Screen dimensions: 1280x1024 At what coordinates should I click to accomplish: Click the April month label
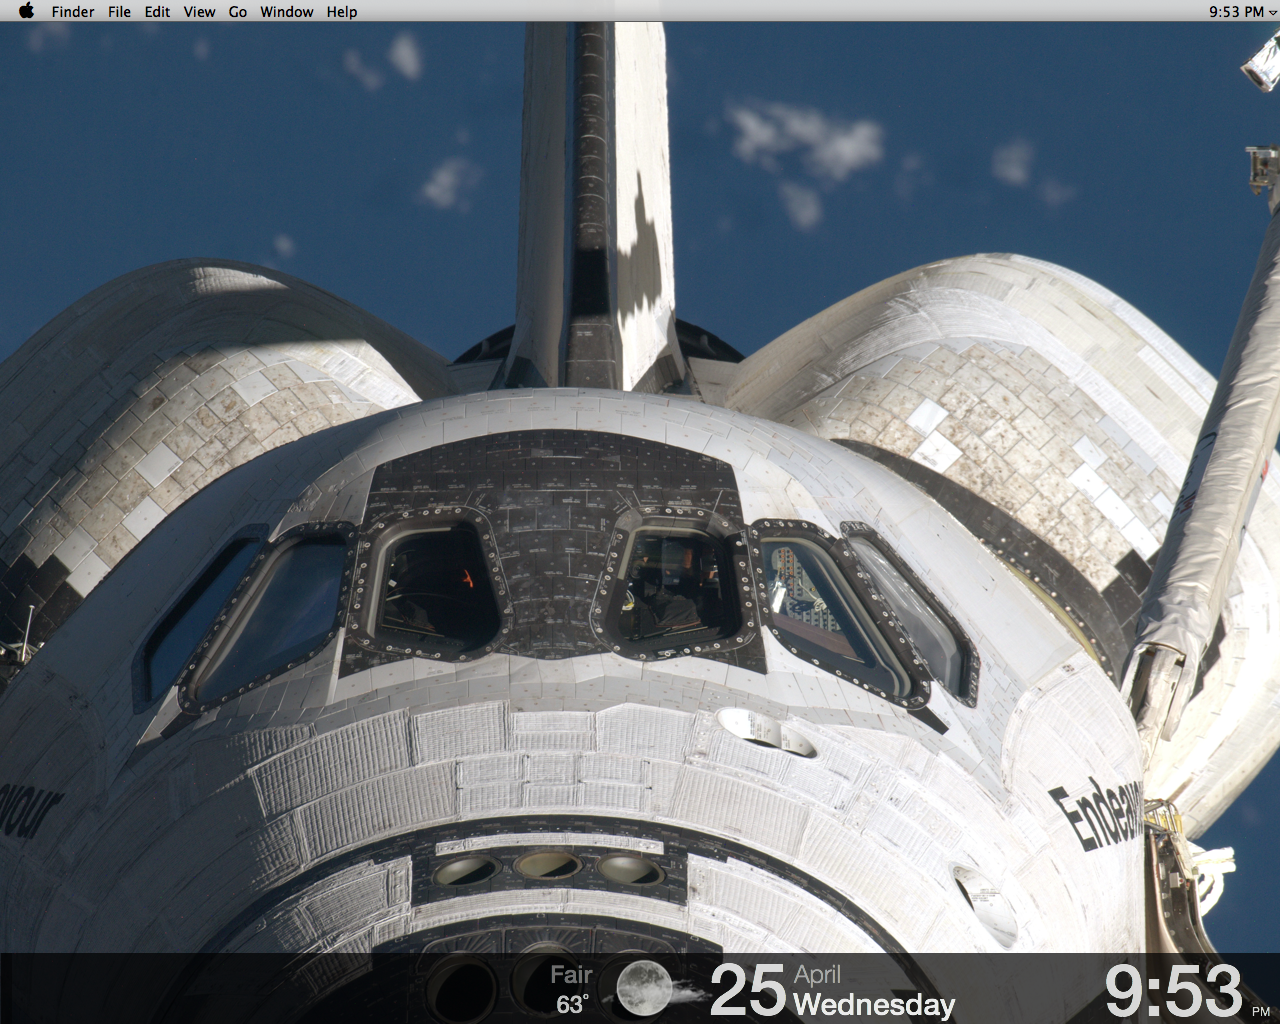tap(817, 974)
